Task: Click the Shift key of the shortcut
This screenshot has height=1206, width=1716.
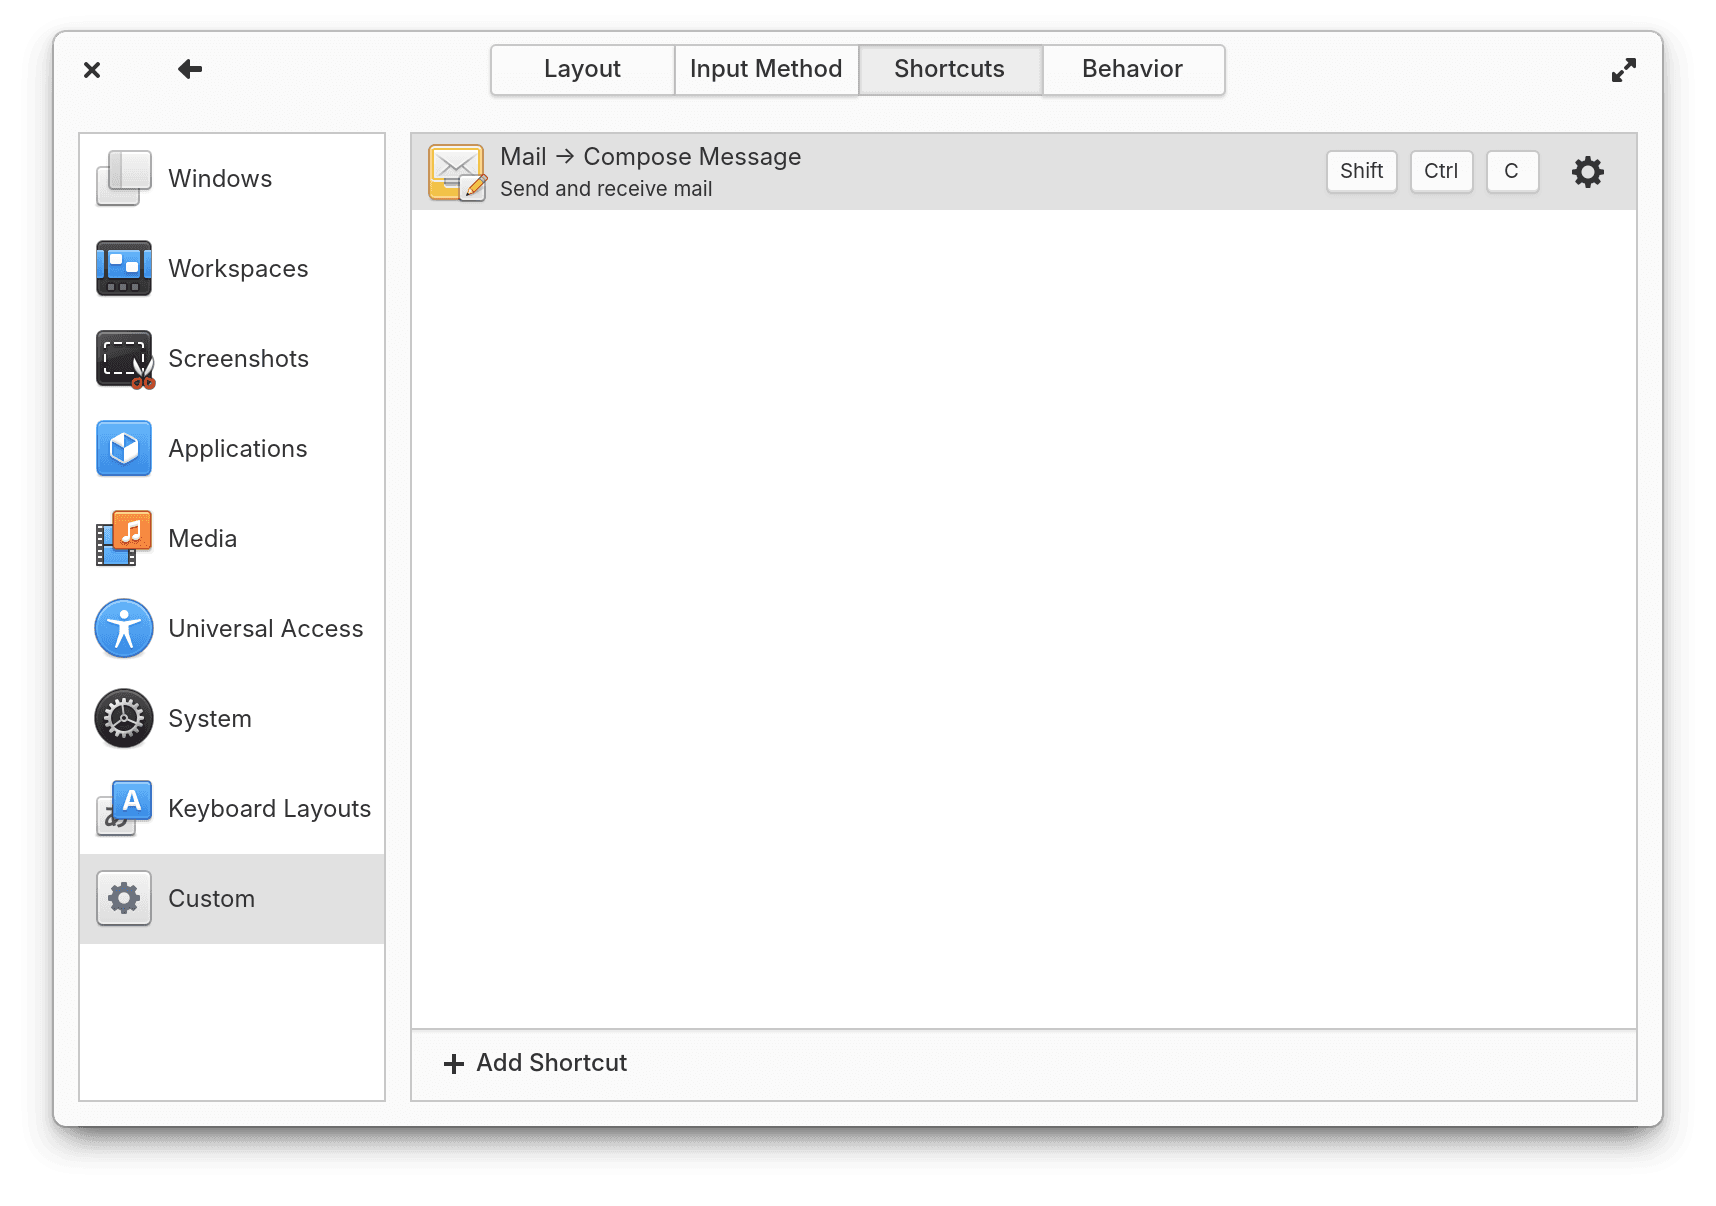Action: [1361, 171]
